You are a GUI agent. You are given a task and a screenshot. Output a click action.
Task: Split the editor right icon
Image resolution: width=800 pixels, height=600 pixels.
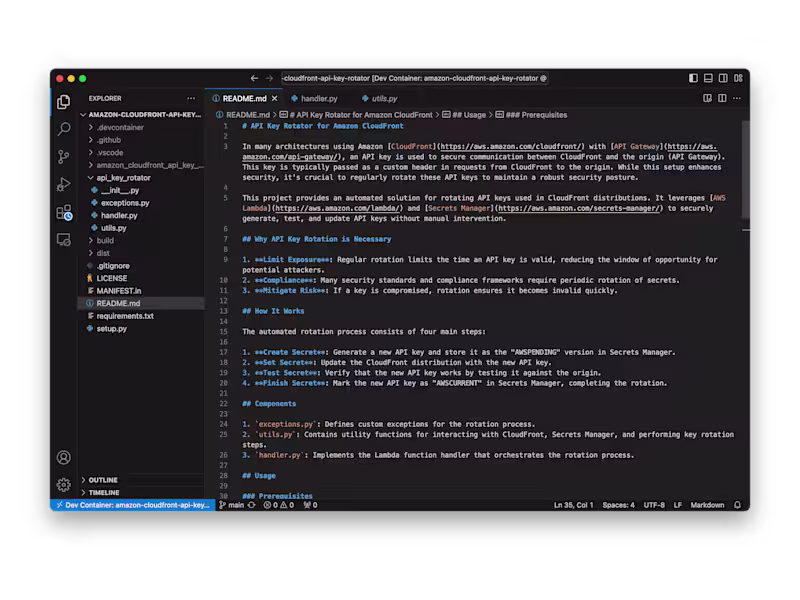point(722,98)
